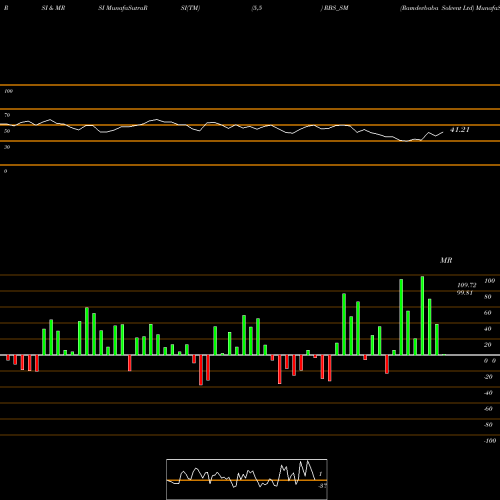Click the MR axis label -80

[488, 425]
